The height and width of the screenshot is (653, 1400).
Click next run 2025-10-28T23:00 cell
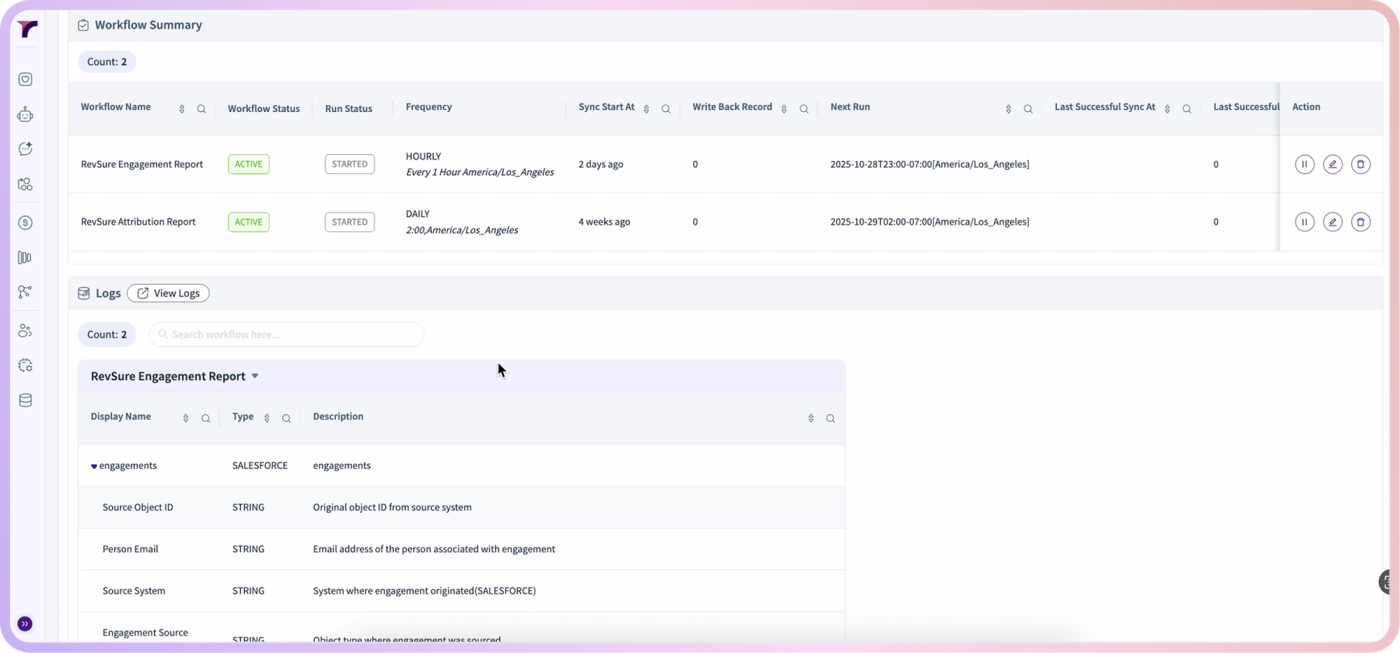click(x=929, y=164)
